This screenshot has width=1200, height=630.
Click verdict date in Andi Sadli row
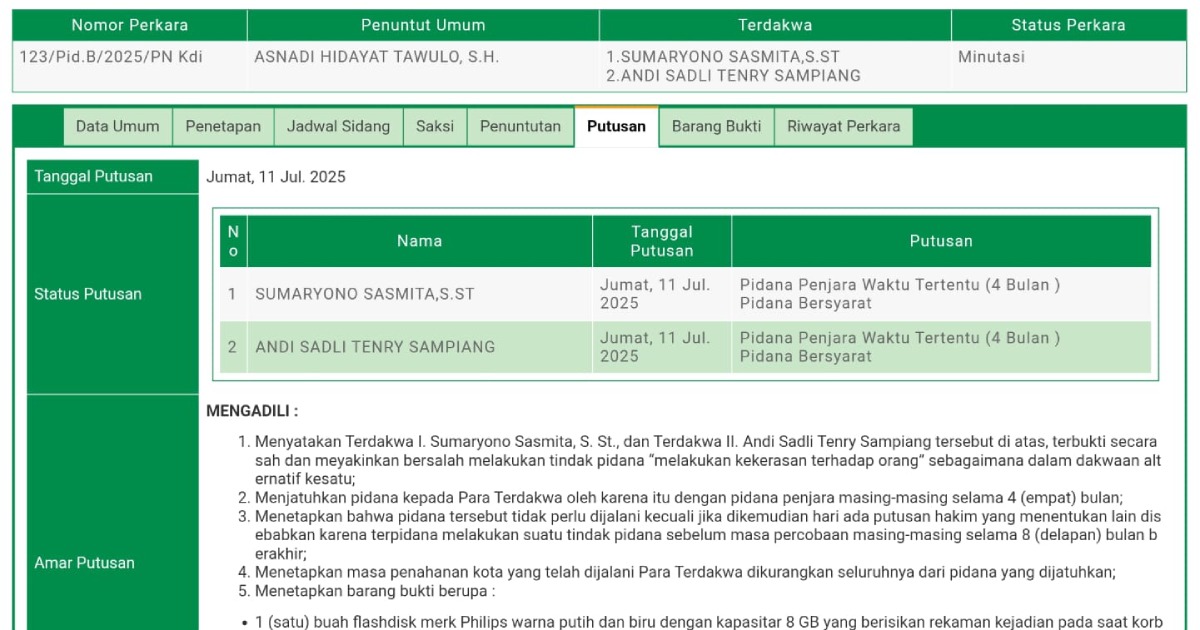tap(655, 347)
